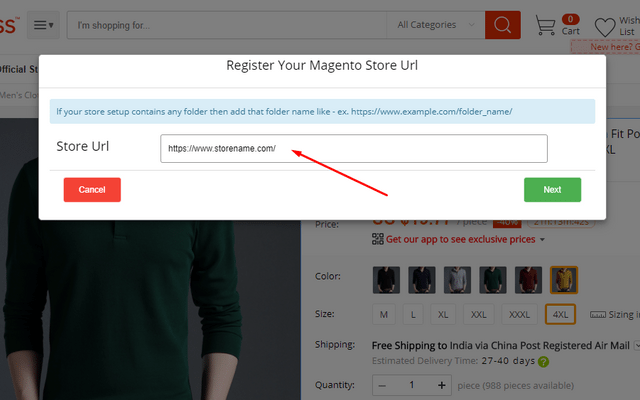Choose size 4XL
640x400 pixels.
pos(560,314)
